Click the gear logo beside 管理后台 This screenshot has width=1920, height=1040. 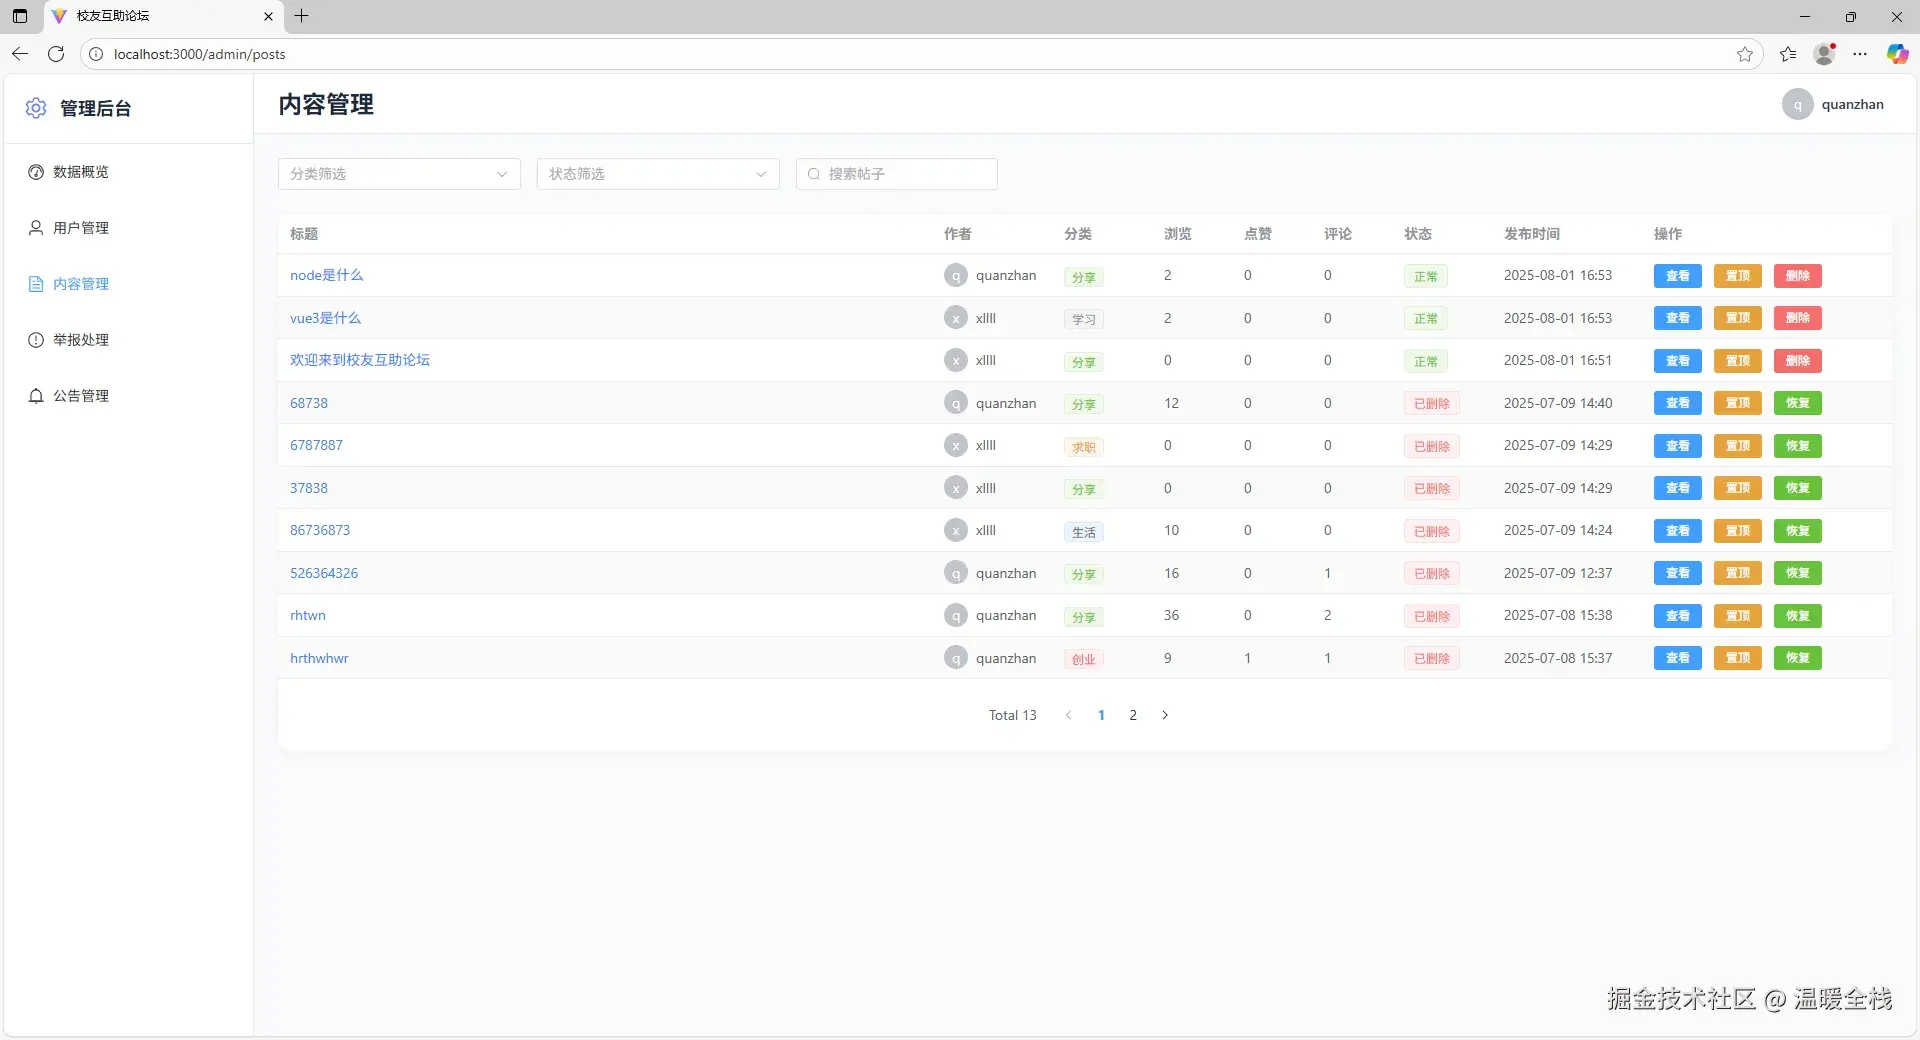tap(36, 108)
